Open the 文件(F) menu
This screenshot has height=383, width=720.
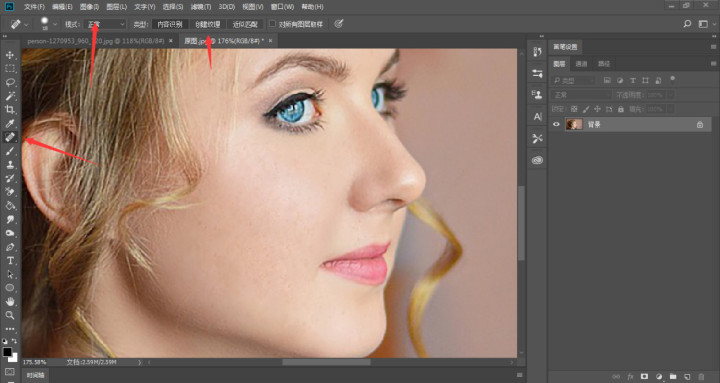[34, 7]
